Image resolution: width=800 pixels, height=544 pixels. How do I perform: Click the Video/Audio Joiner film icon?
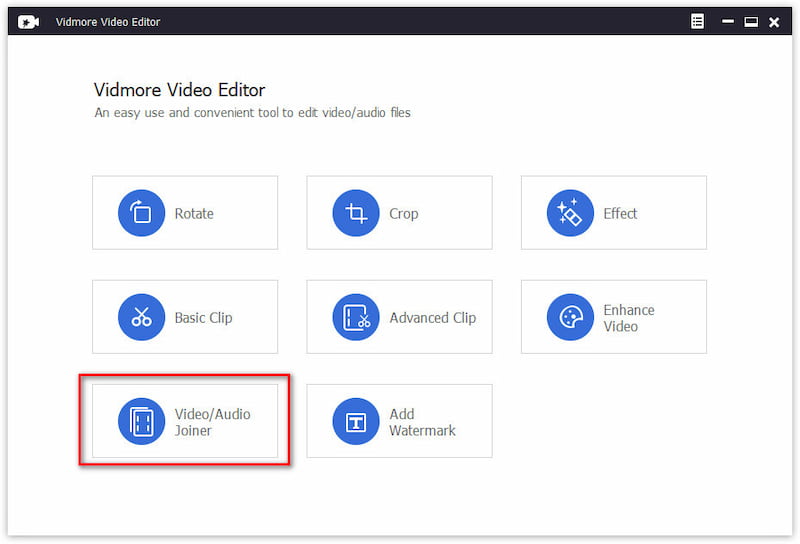(142, 421)
